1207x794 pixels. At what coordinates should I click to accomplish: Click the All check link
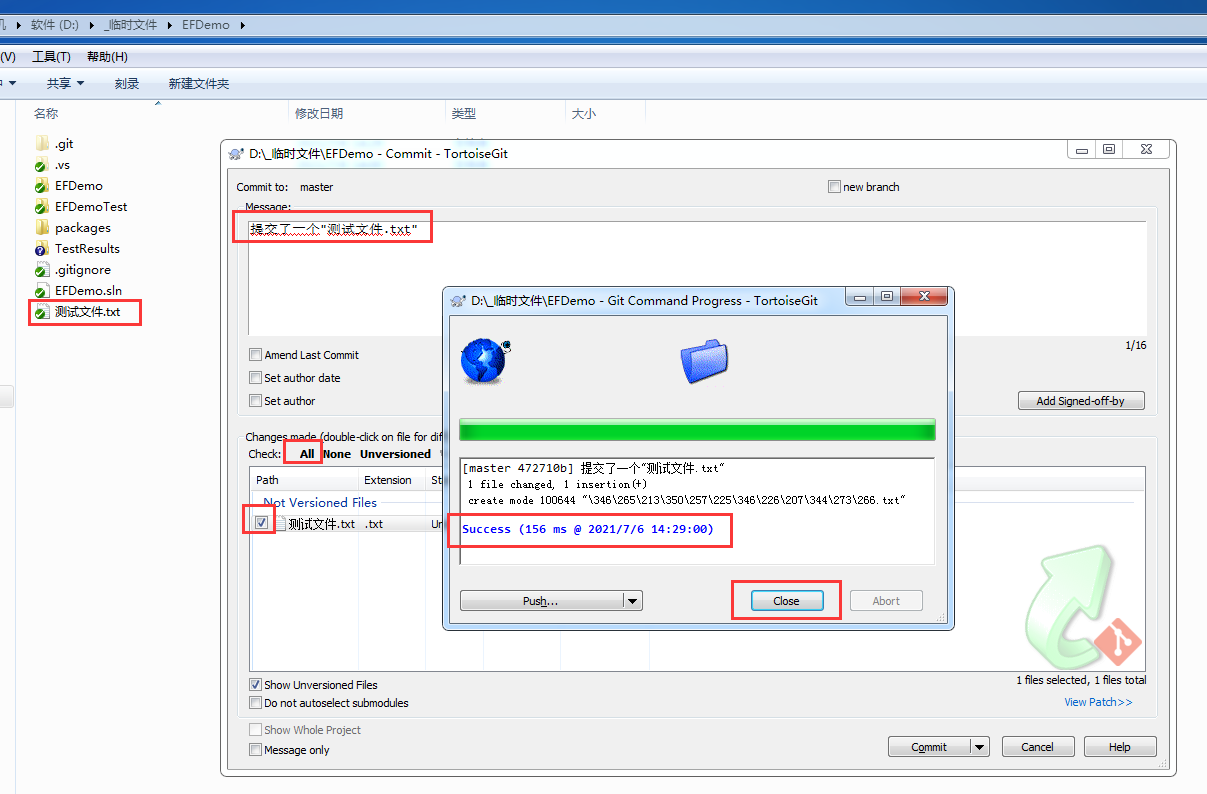tap(307, 454)
